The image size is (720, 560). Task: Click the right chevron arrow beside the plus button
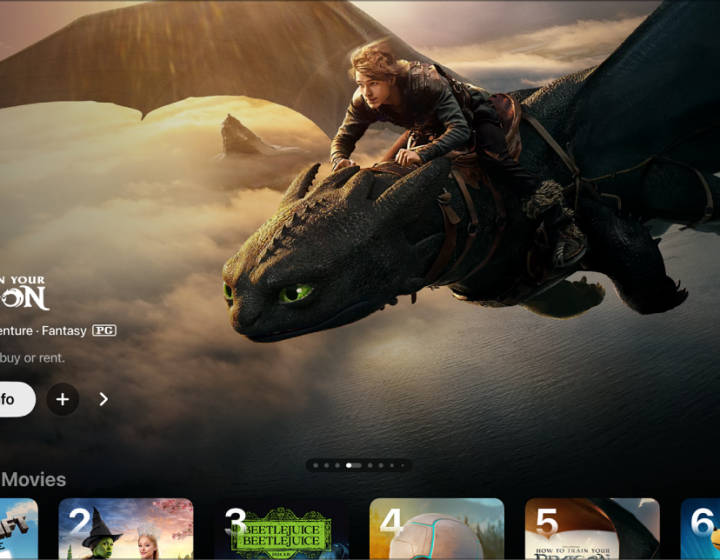(104, 399)
